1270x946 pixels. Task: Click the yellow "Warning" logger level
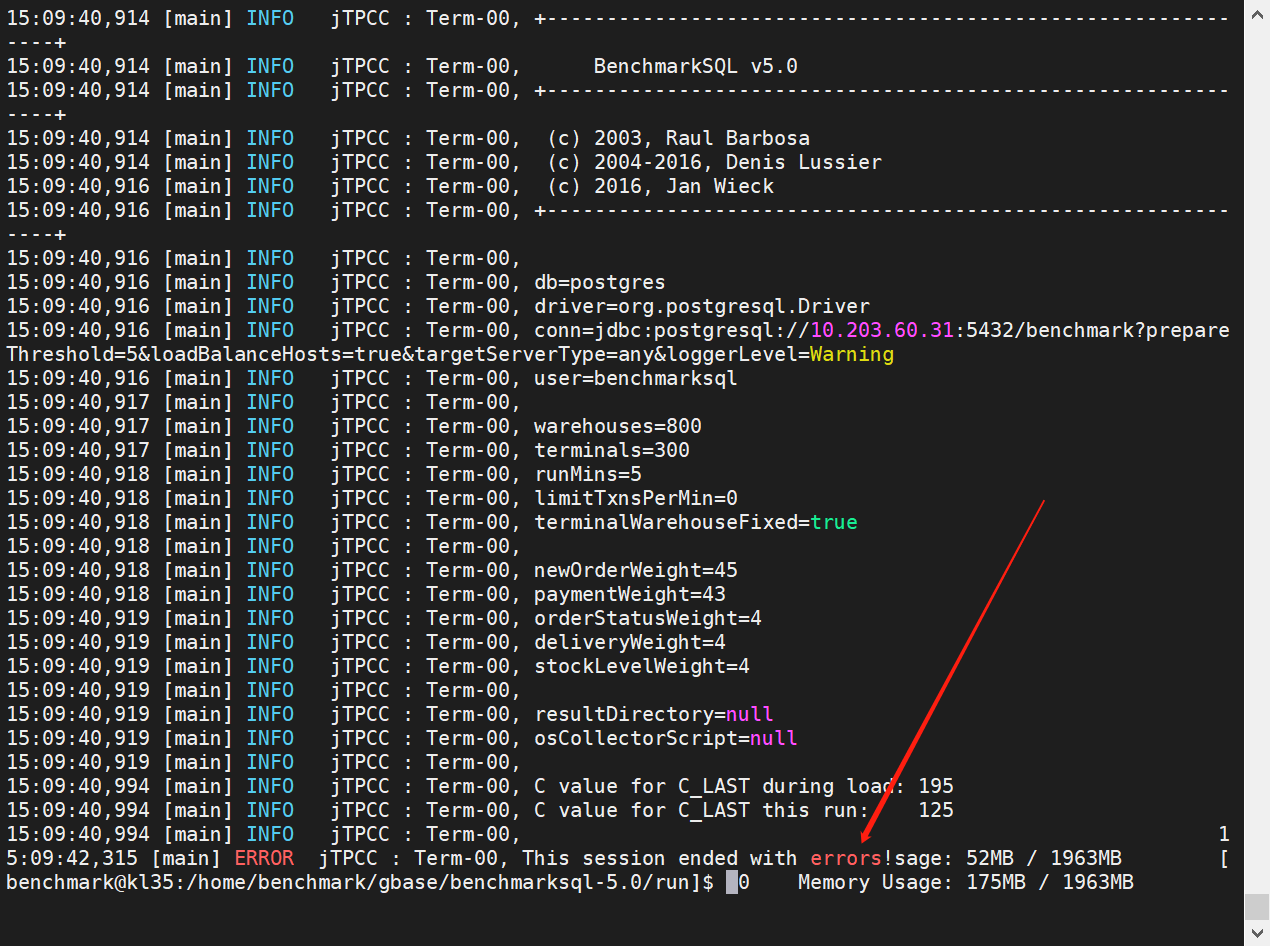click(852, 354)
